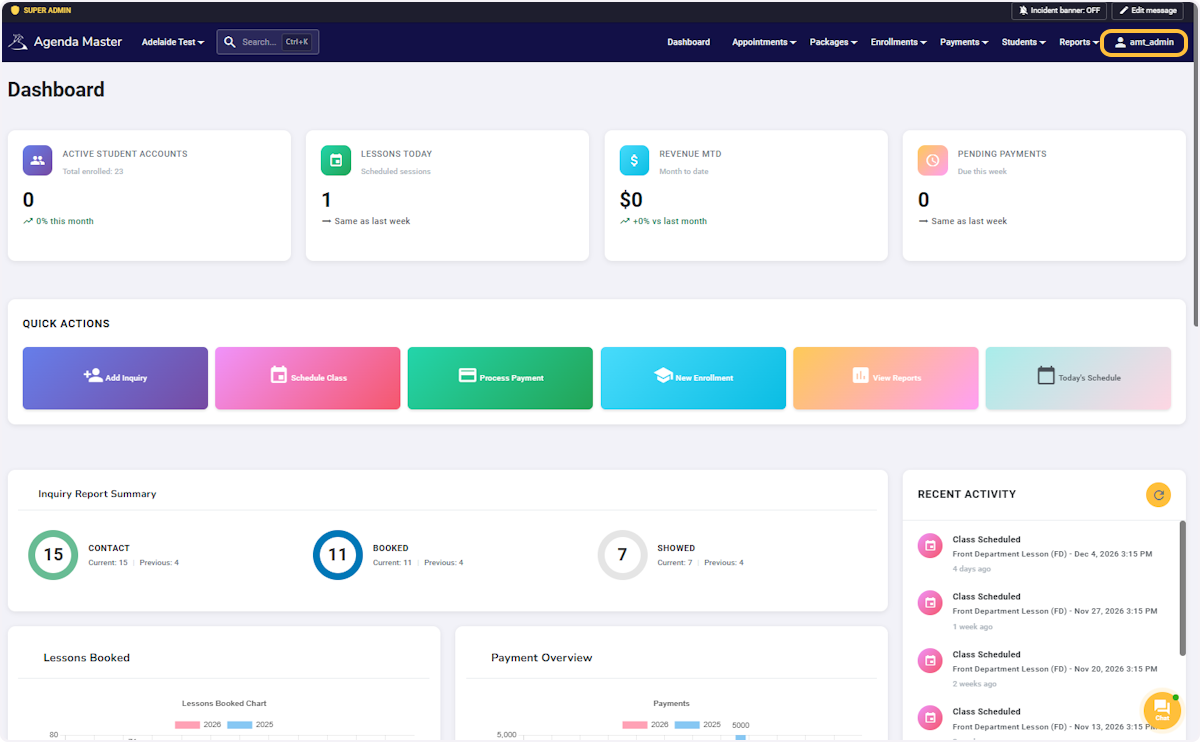Click the Active Student Accounts people icon

[x=37, y=160]
